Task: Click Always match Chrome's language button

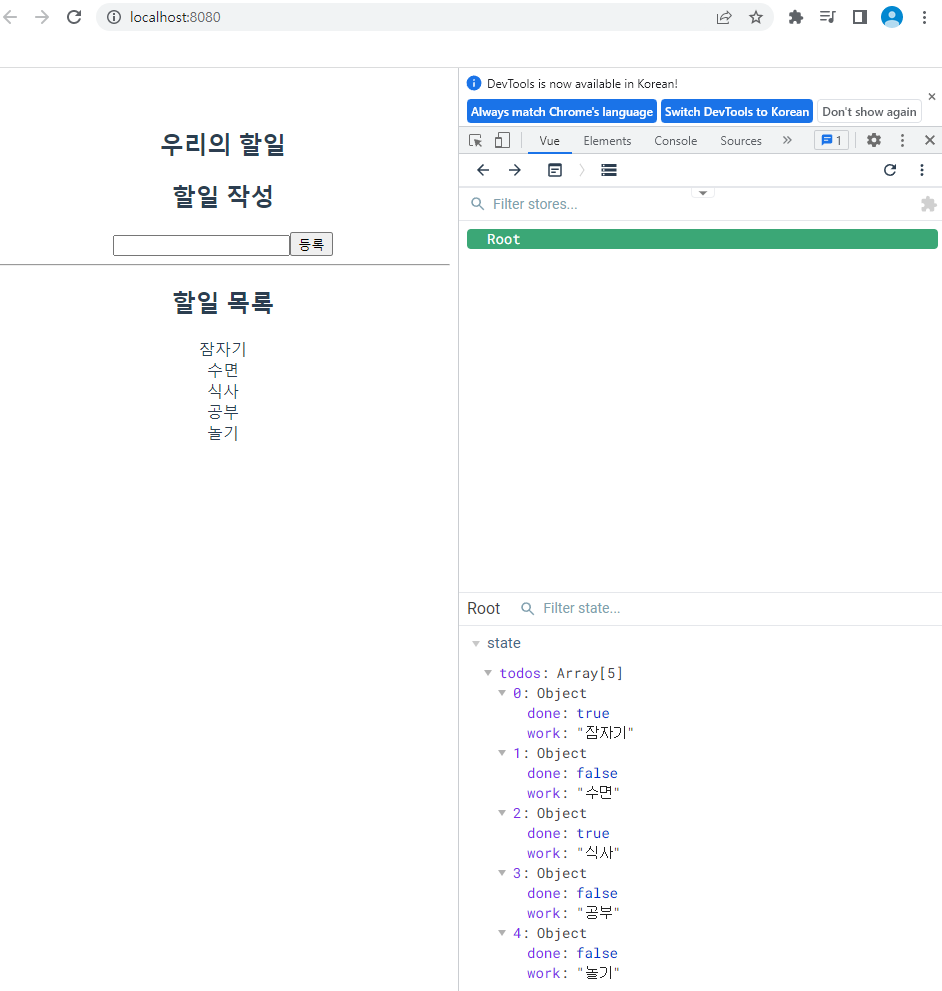Action: click(x=561, y=112)
